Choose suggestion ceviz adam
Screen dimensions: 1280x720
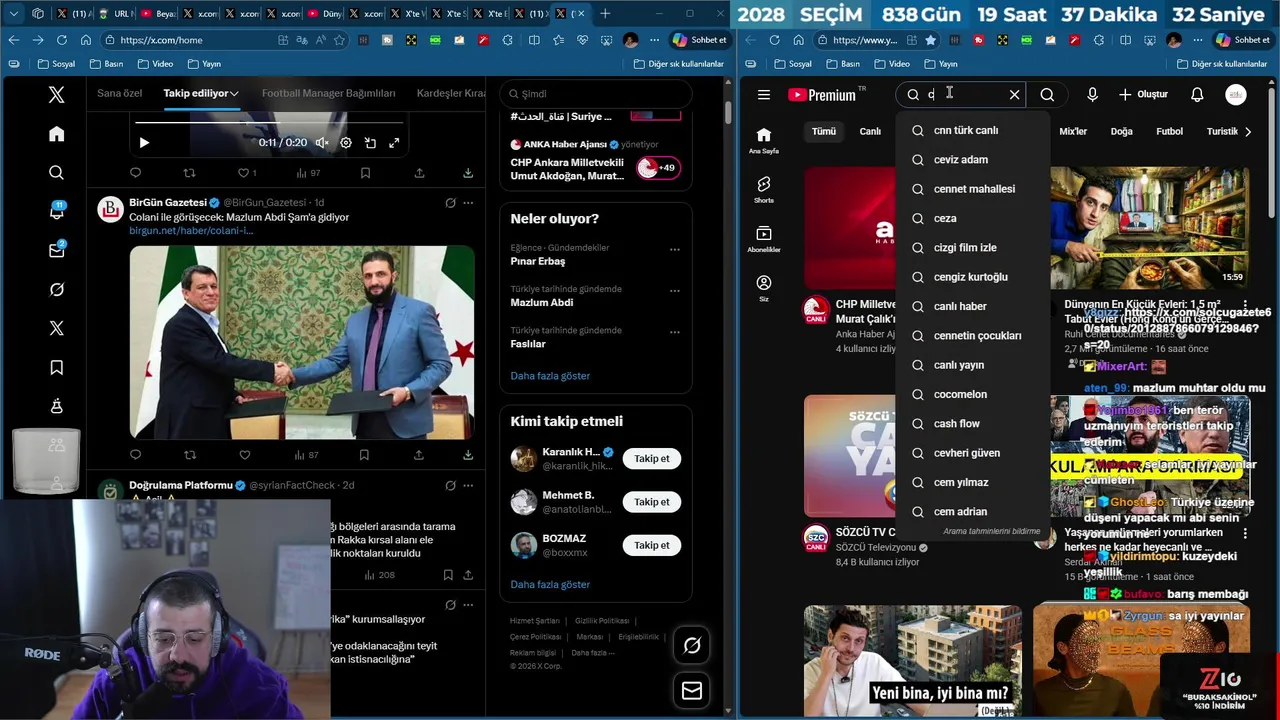point(973,159)
